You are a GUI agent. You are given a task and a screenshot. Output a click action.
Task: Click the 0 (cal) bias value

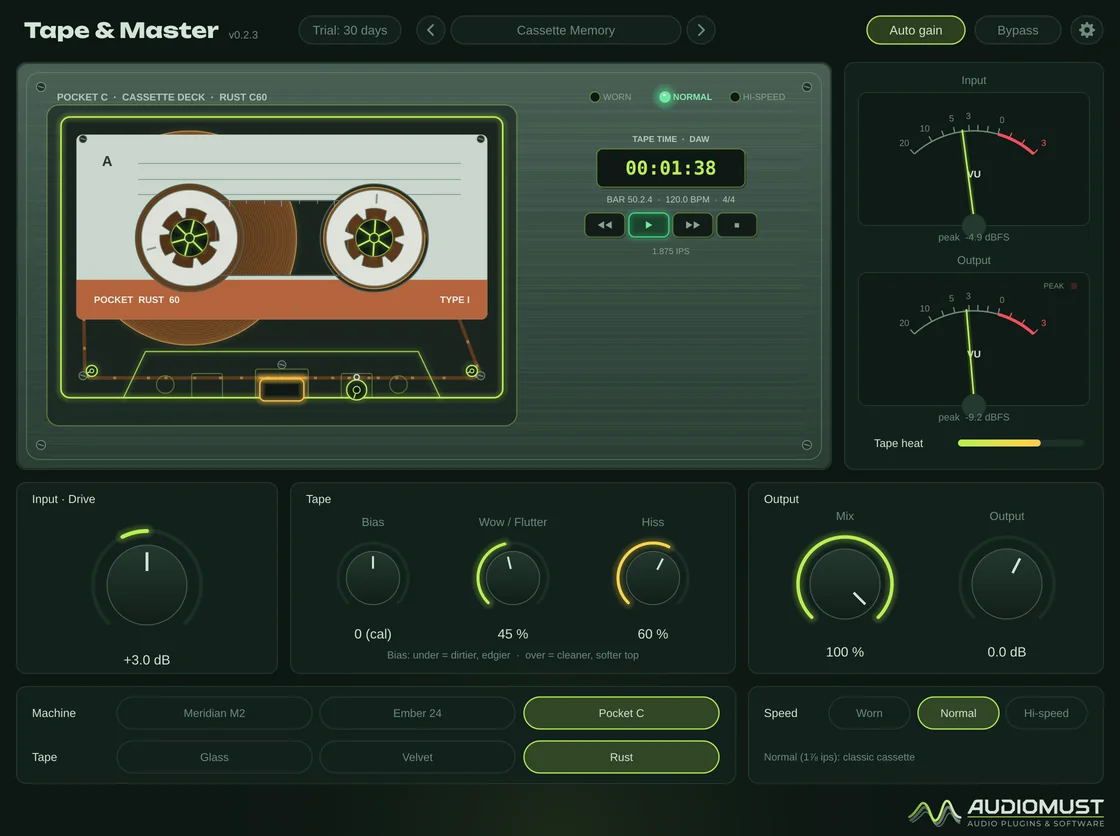(373, 634)
